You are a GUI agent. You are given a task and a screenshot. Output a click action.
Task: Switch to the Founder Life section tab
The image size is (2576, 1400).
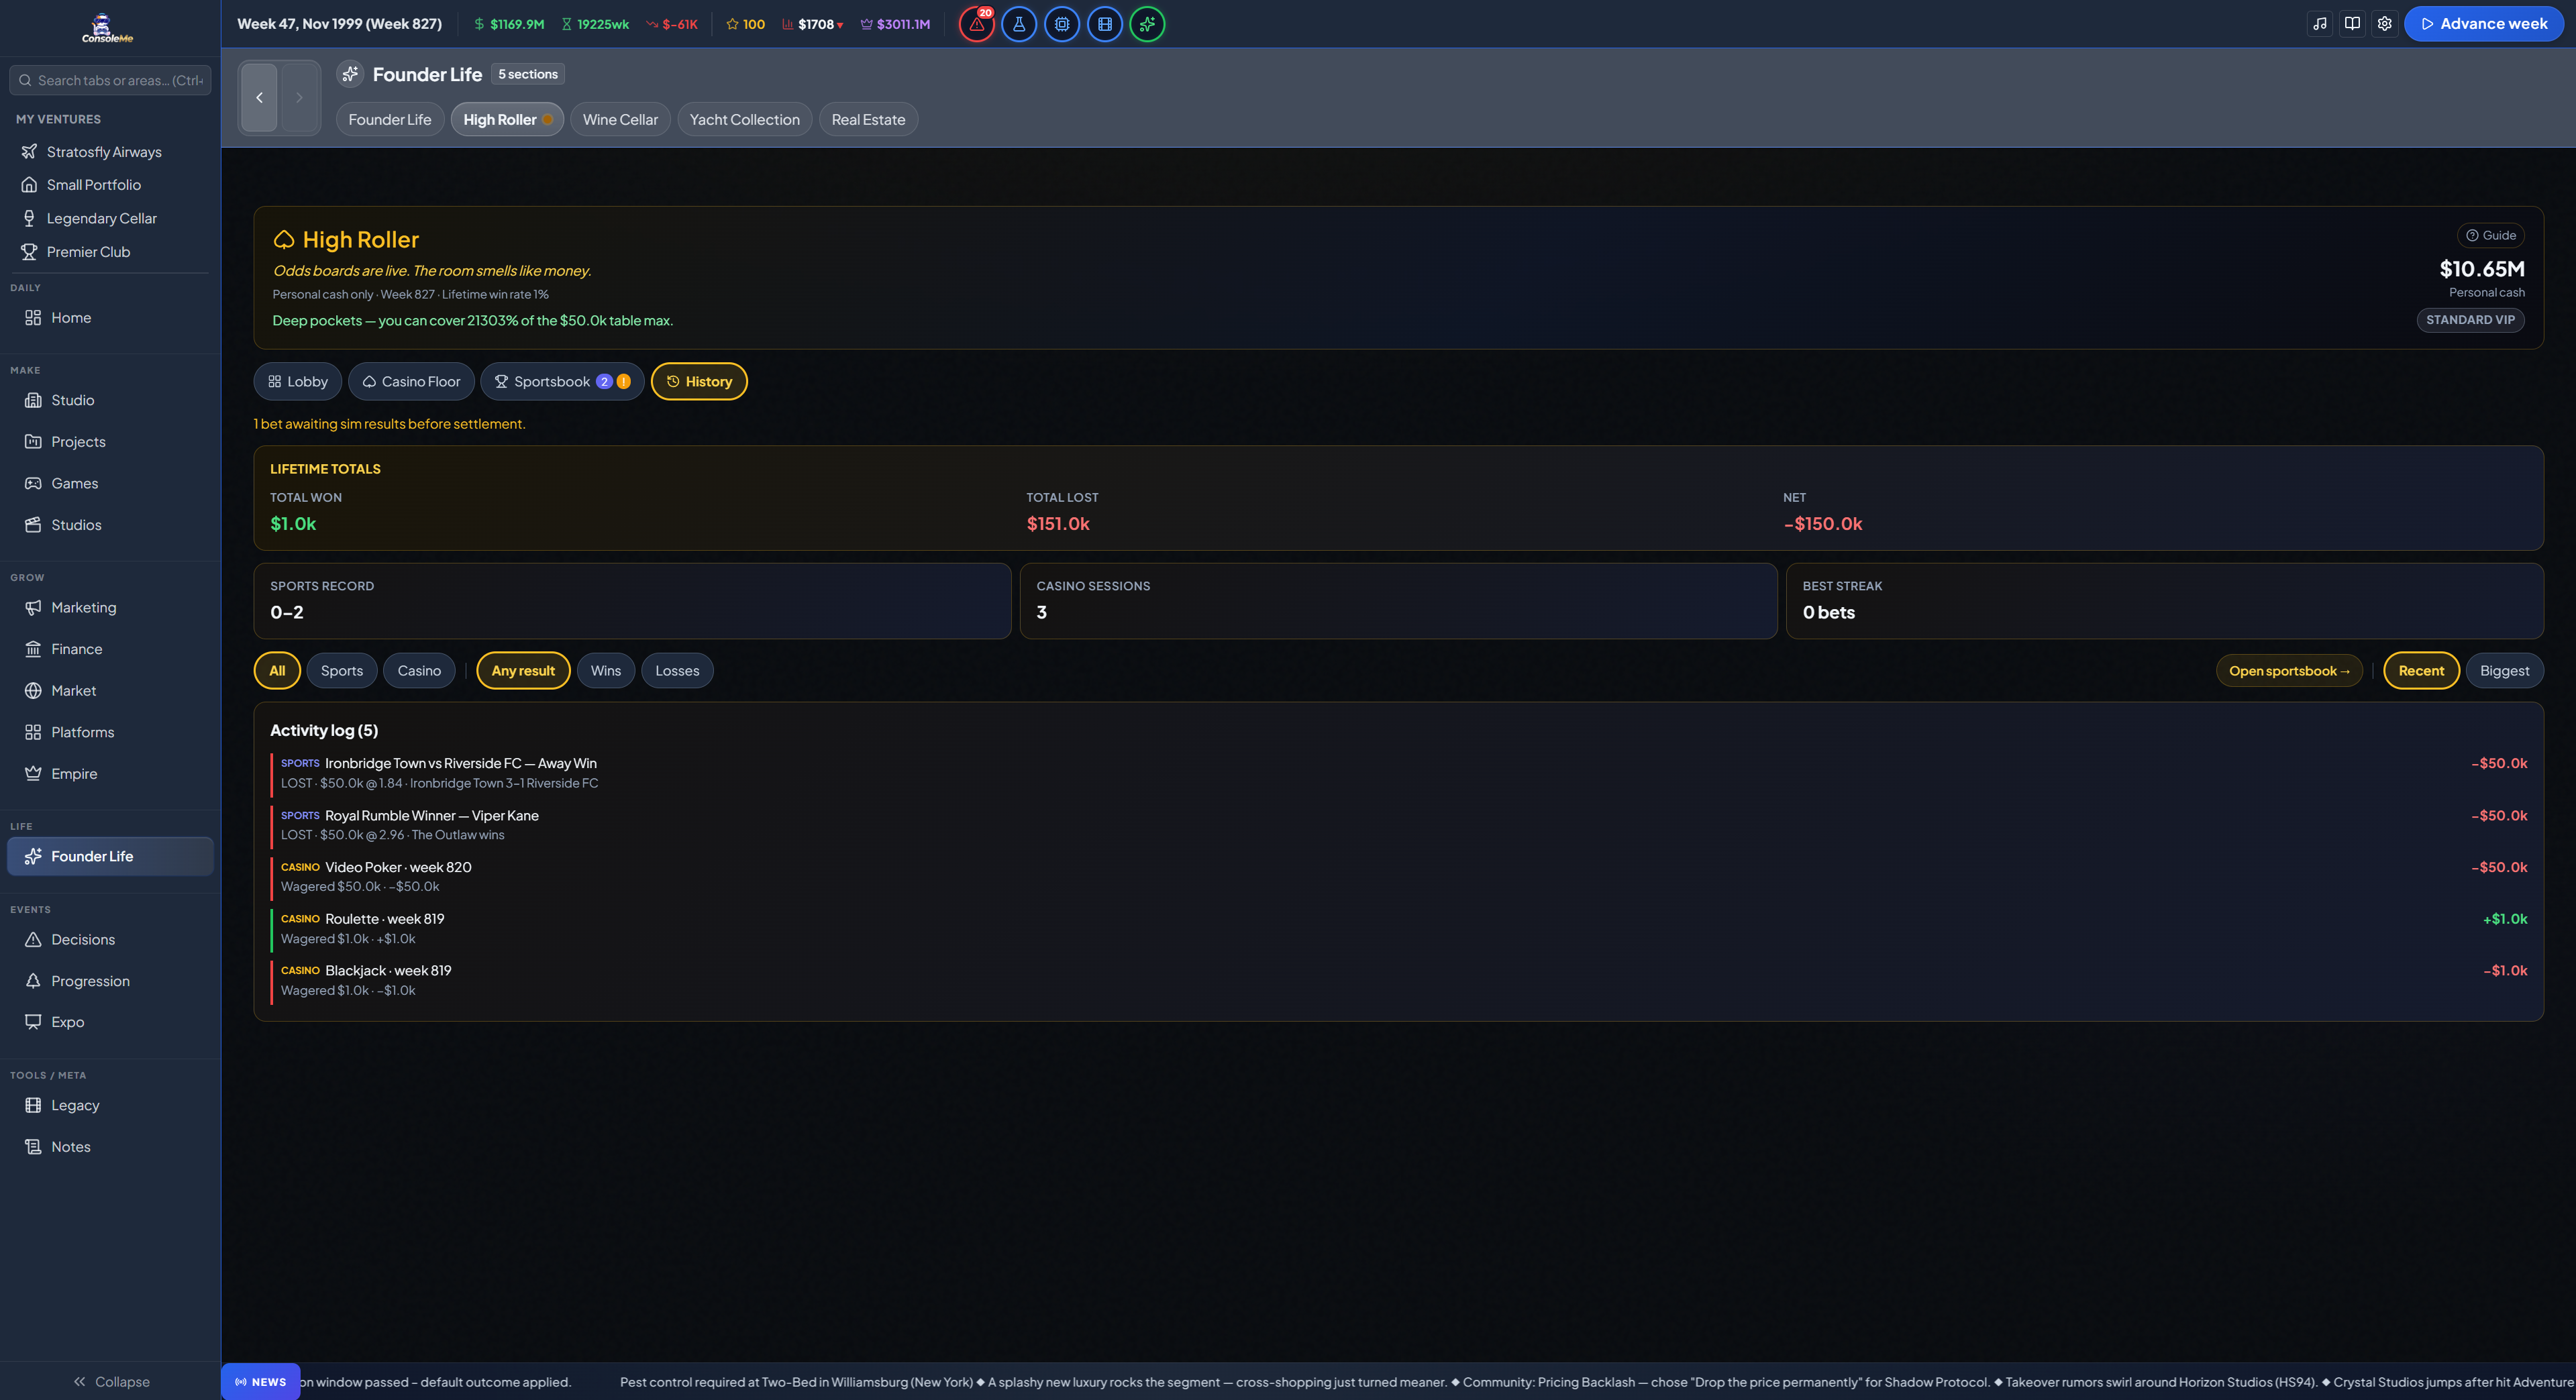(x=390, y=120)
